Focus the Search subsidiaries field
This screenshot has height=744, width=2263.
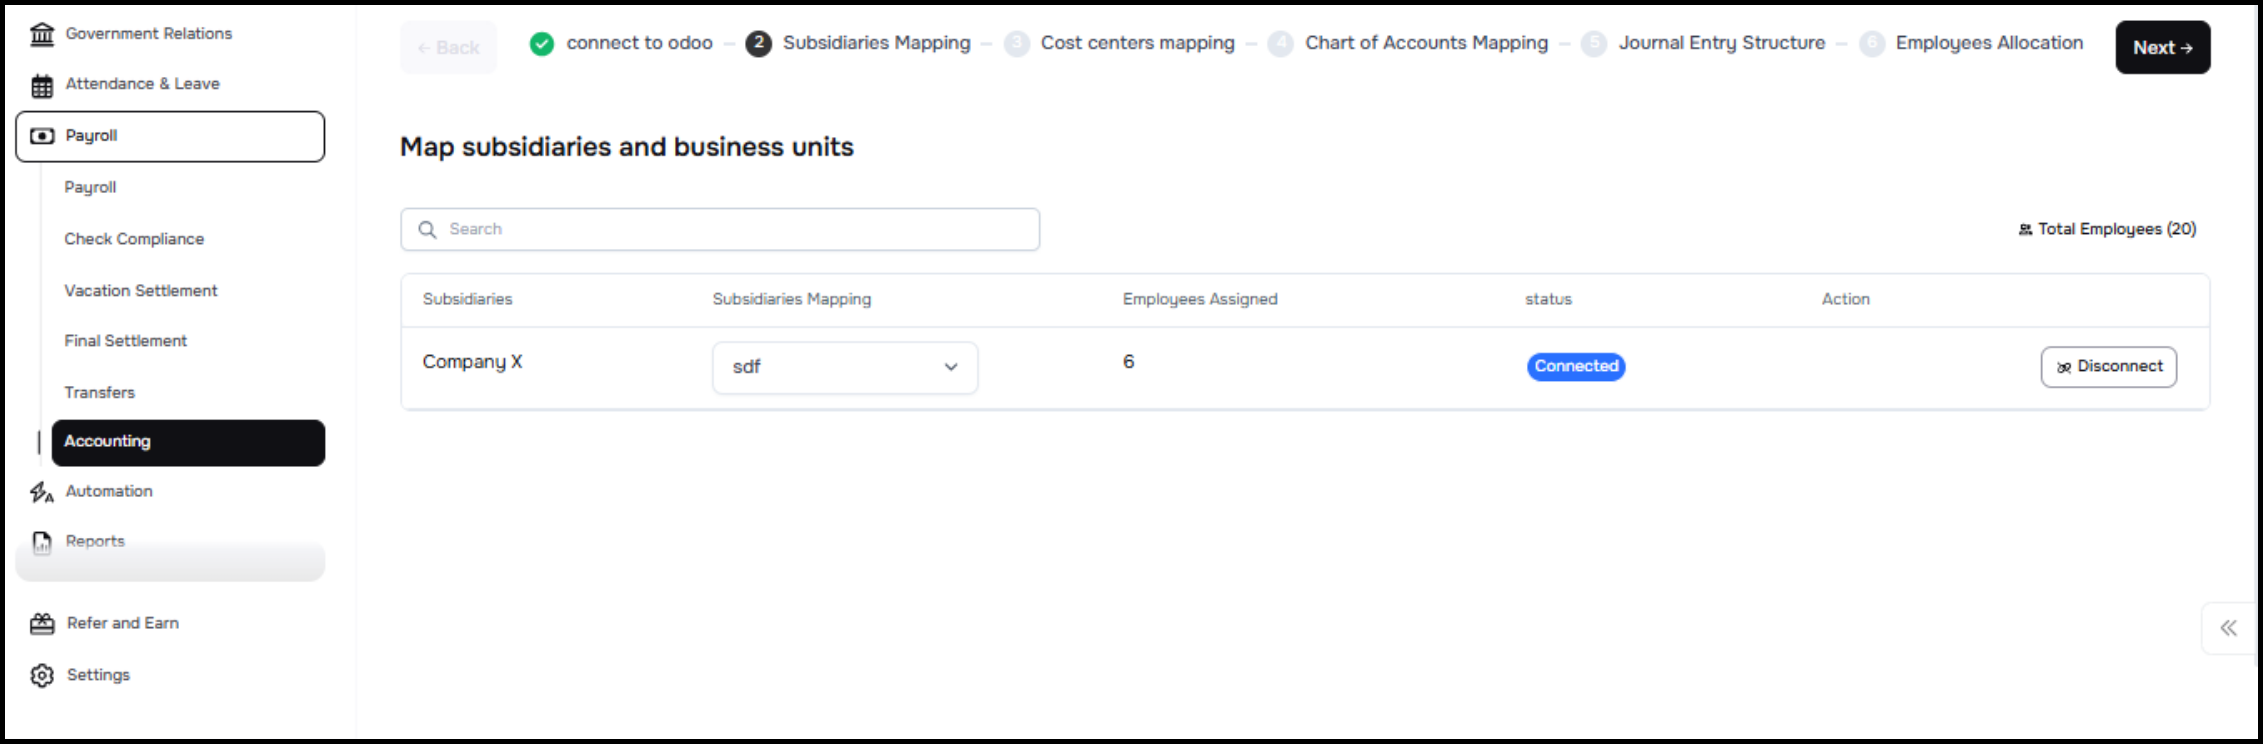[x=720, y=229]
